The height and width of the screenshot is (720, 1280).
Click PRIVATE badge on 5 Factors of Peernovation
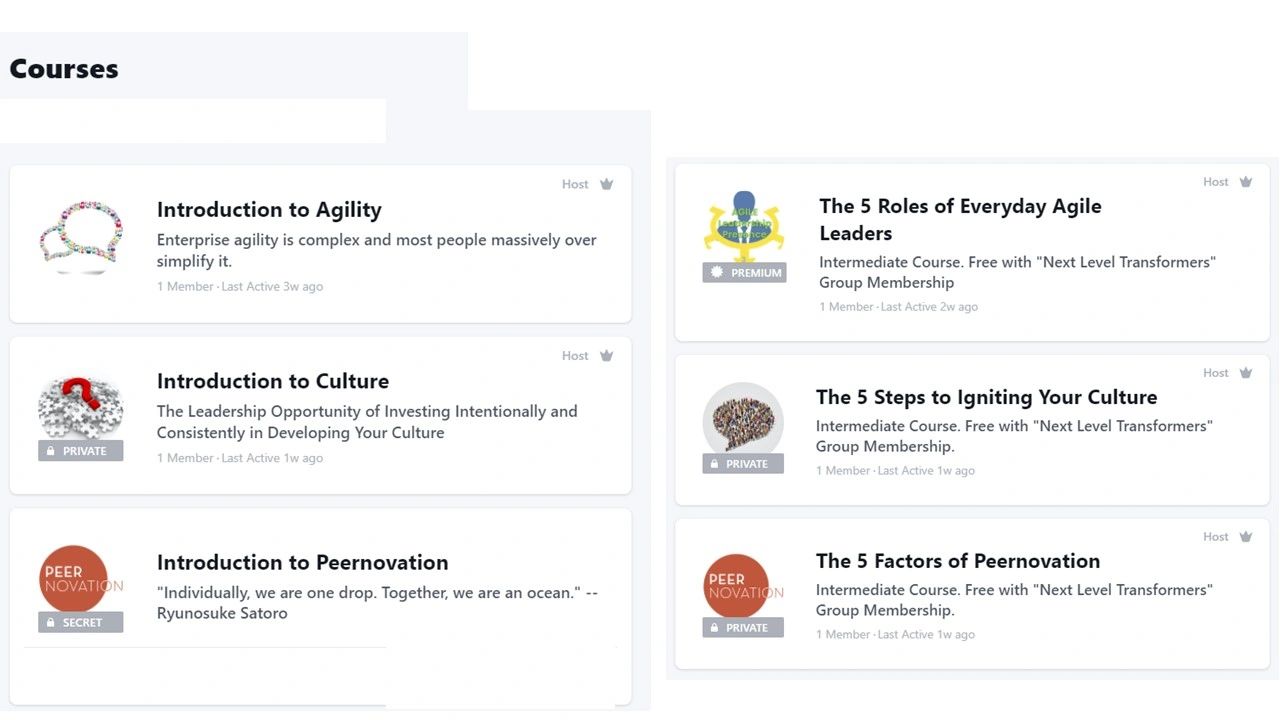pos(743,628)
